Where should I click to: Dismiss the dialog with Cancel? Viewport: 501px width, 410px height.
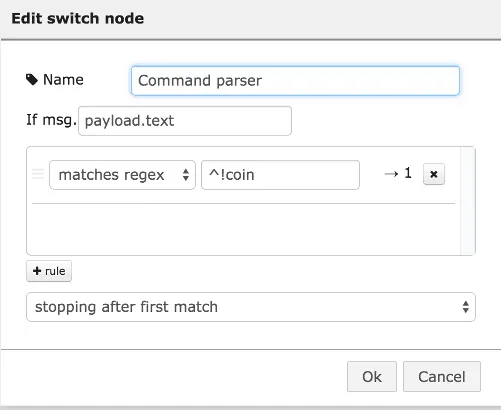pyautogui.click(x=442, y=377)
